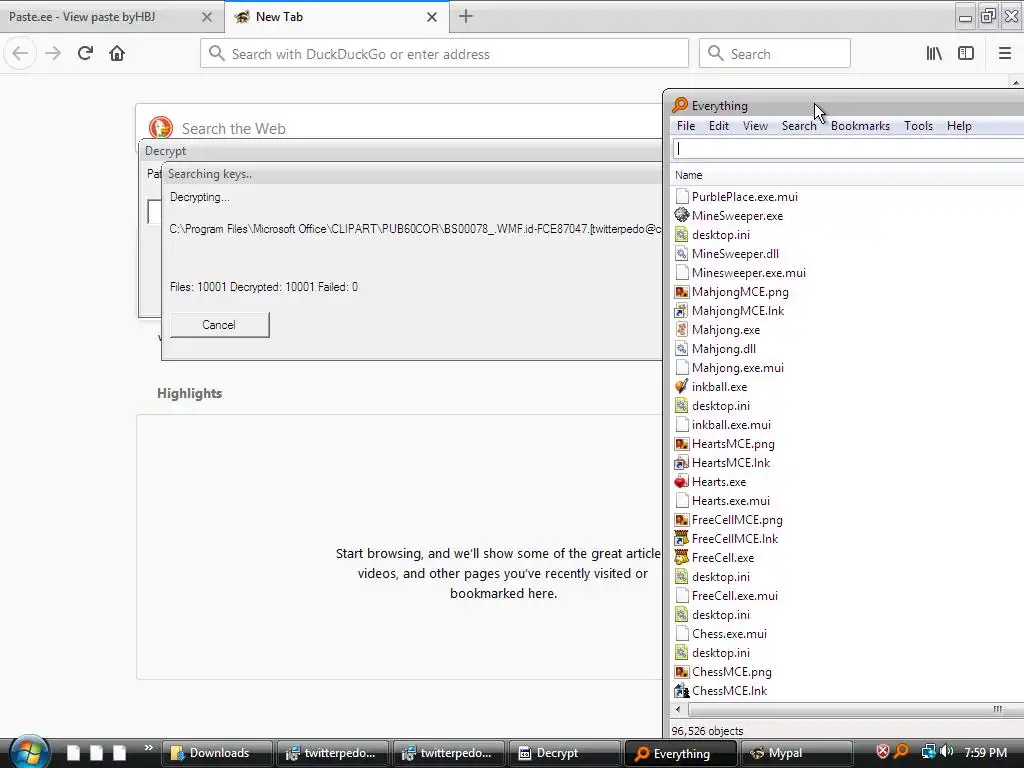Open Everything Tools menu
The image size is (1024, 768).
[918, 126]
